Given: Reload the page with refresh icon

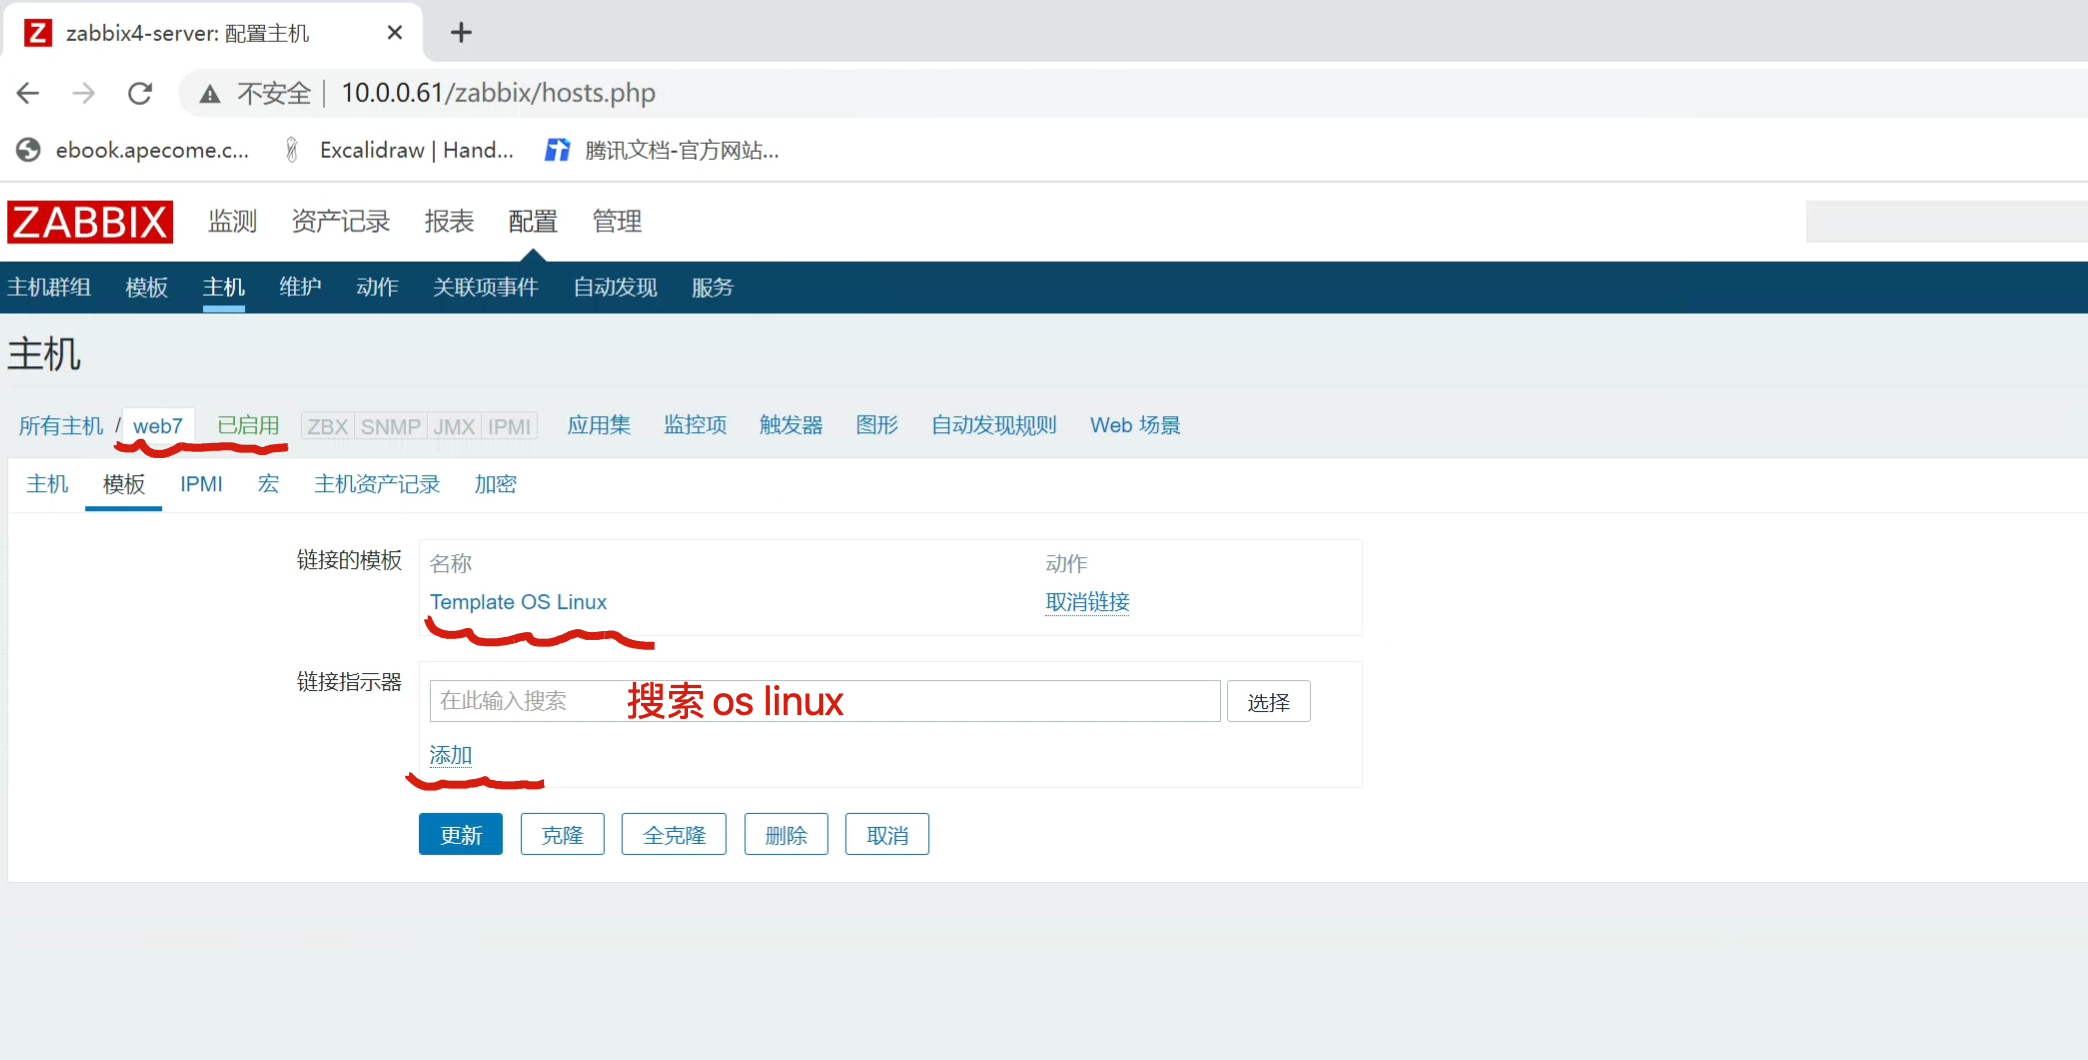Looking at the screenshot, I should (140, 93).
